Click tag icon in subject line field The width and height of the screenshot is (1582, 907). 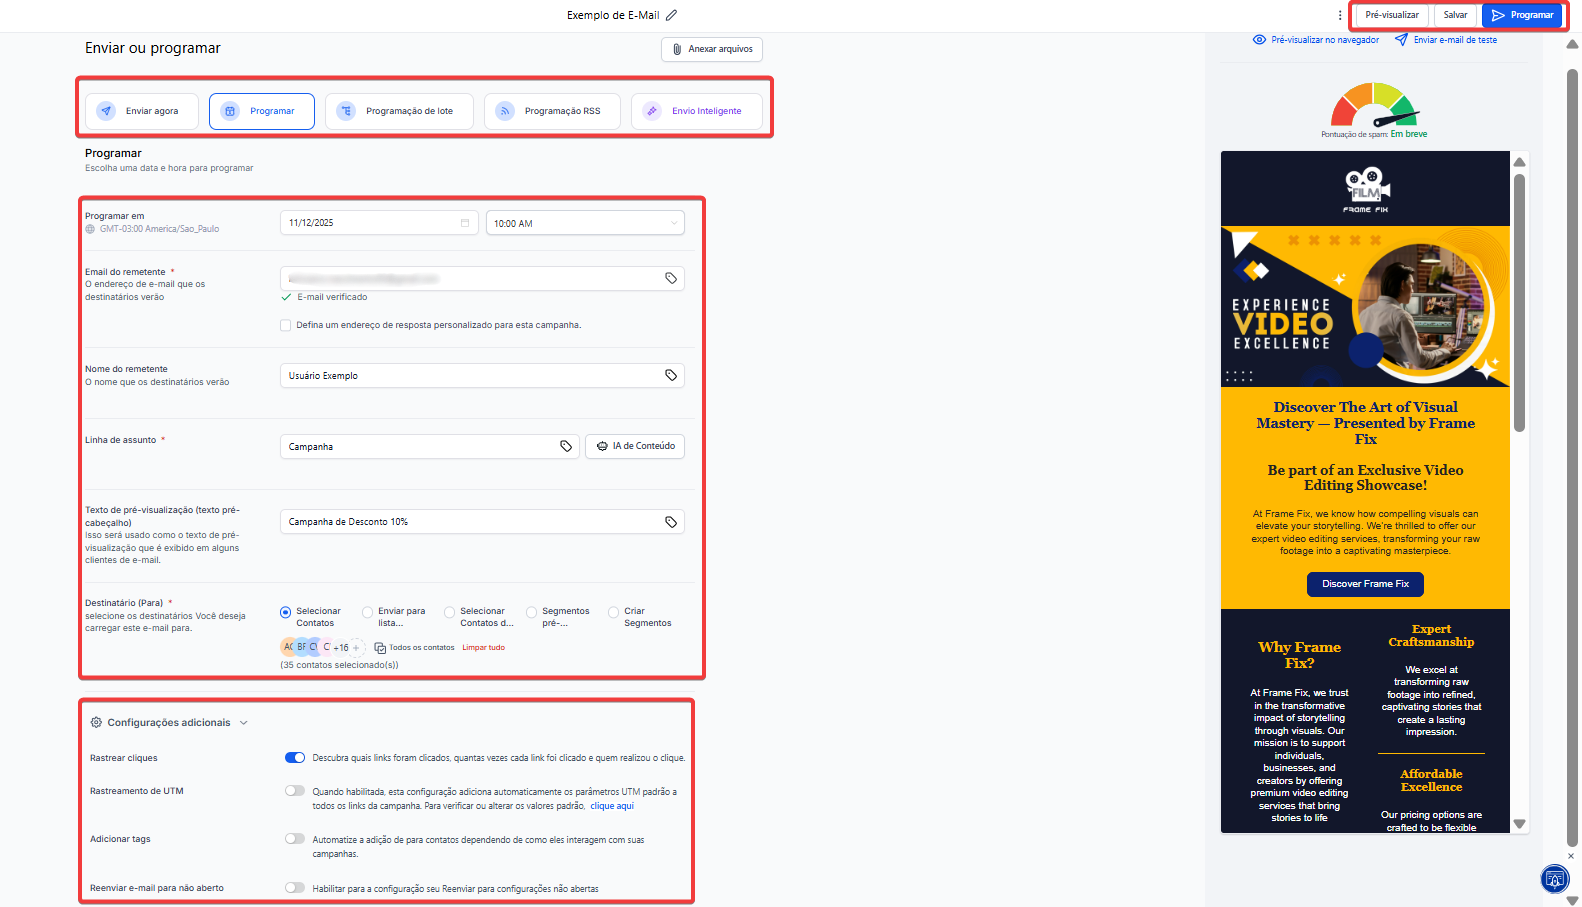pos(566,446)
